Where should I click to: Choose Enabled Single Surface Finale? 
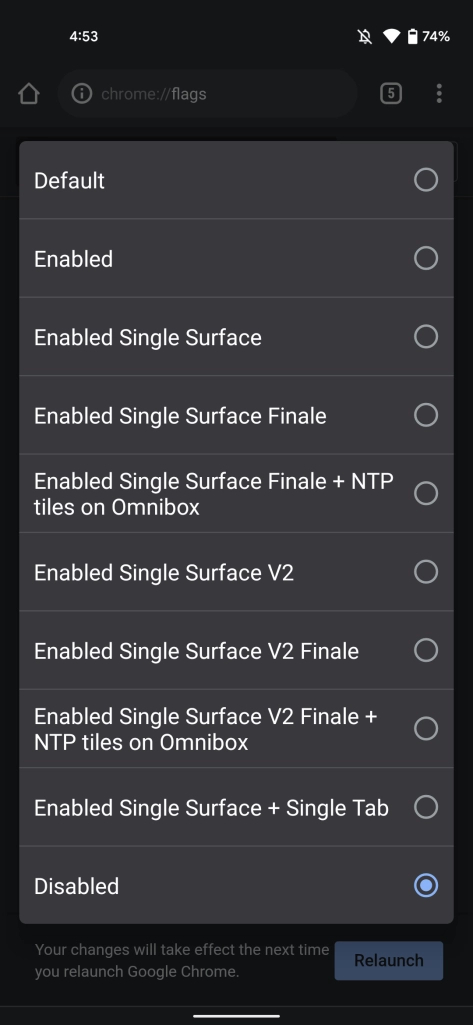click(x=236, y=415)
